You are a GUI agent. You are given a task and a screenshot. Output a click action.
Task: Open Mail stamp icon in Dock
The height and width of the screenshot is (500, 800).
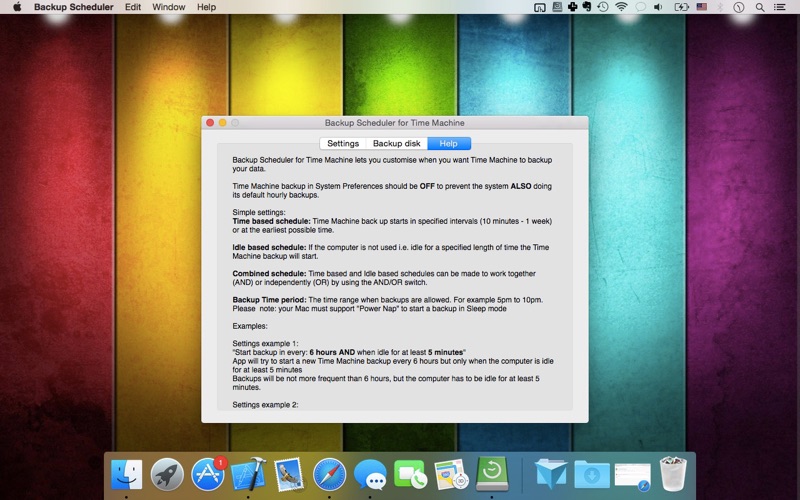(x=289, y=474)
